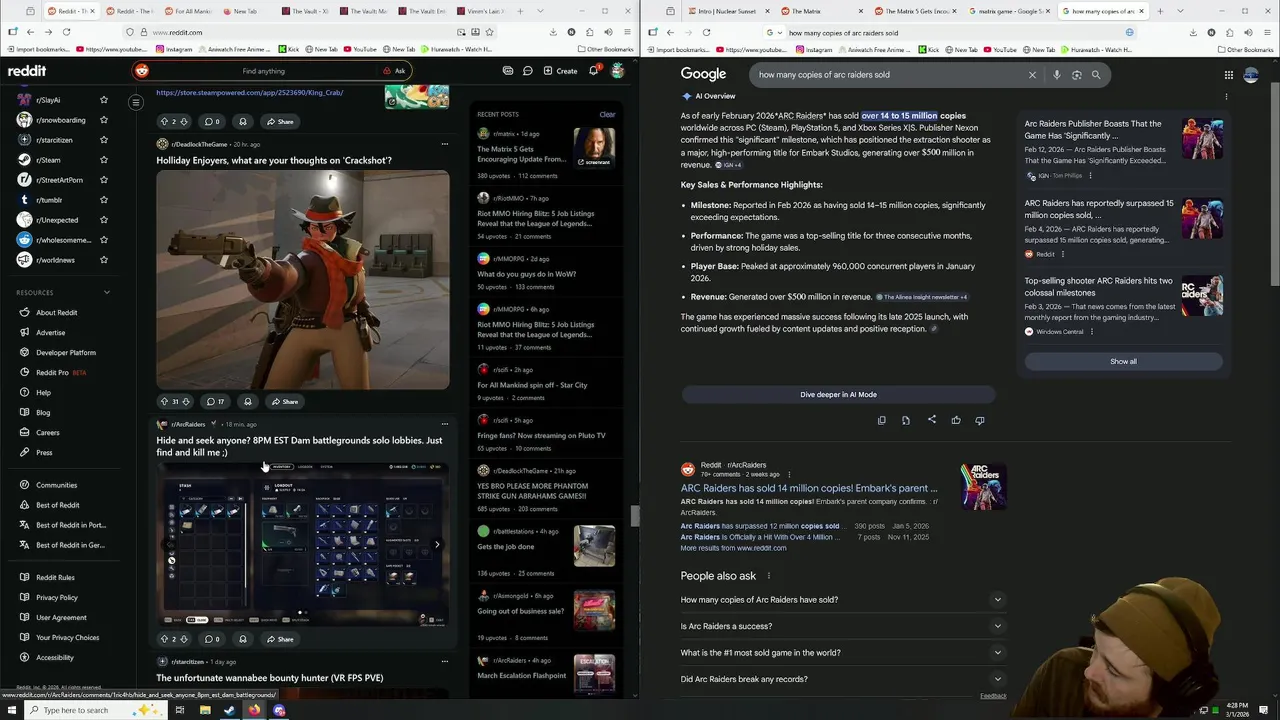The height and width of the screenshot is (720, 1280).
Task: Favorite r/wholesomememes with its star
Action: tap(103, 240)
